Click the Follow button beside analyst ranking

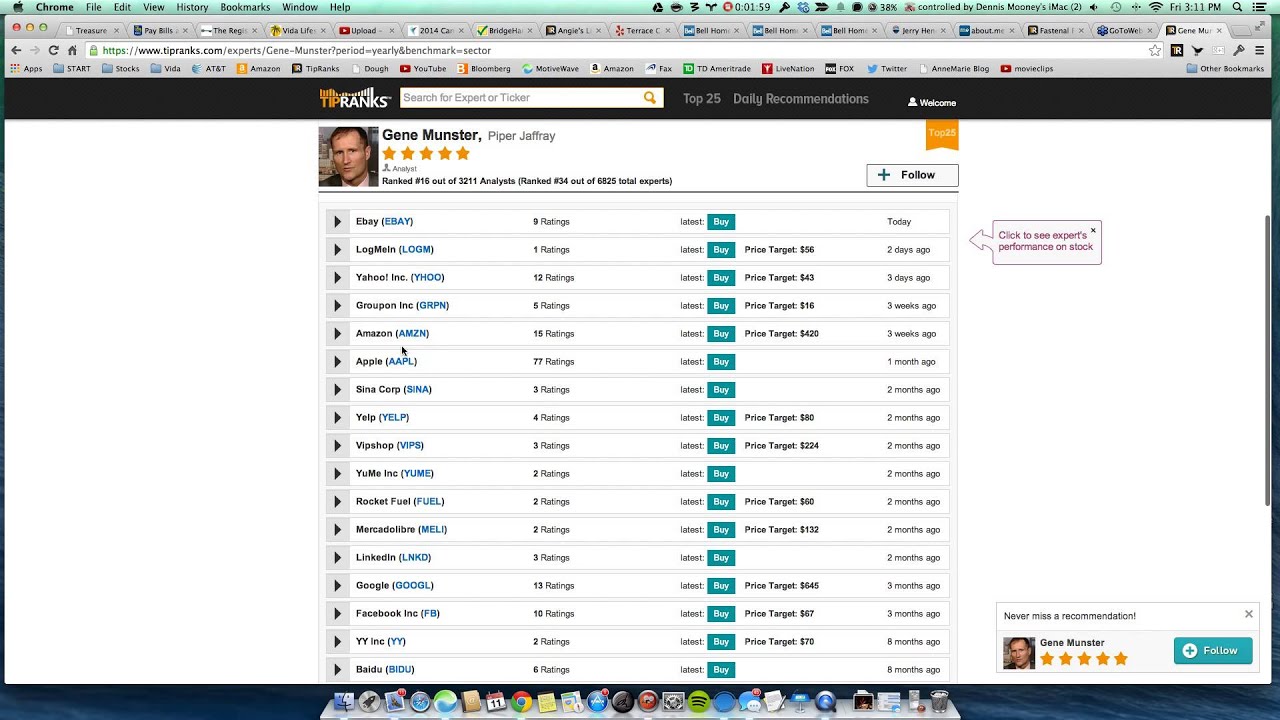click(912, 175)
